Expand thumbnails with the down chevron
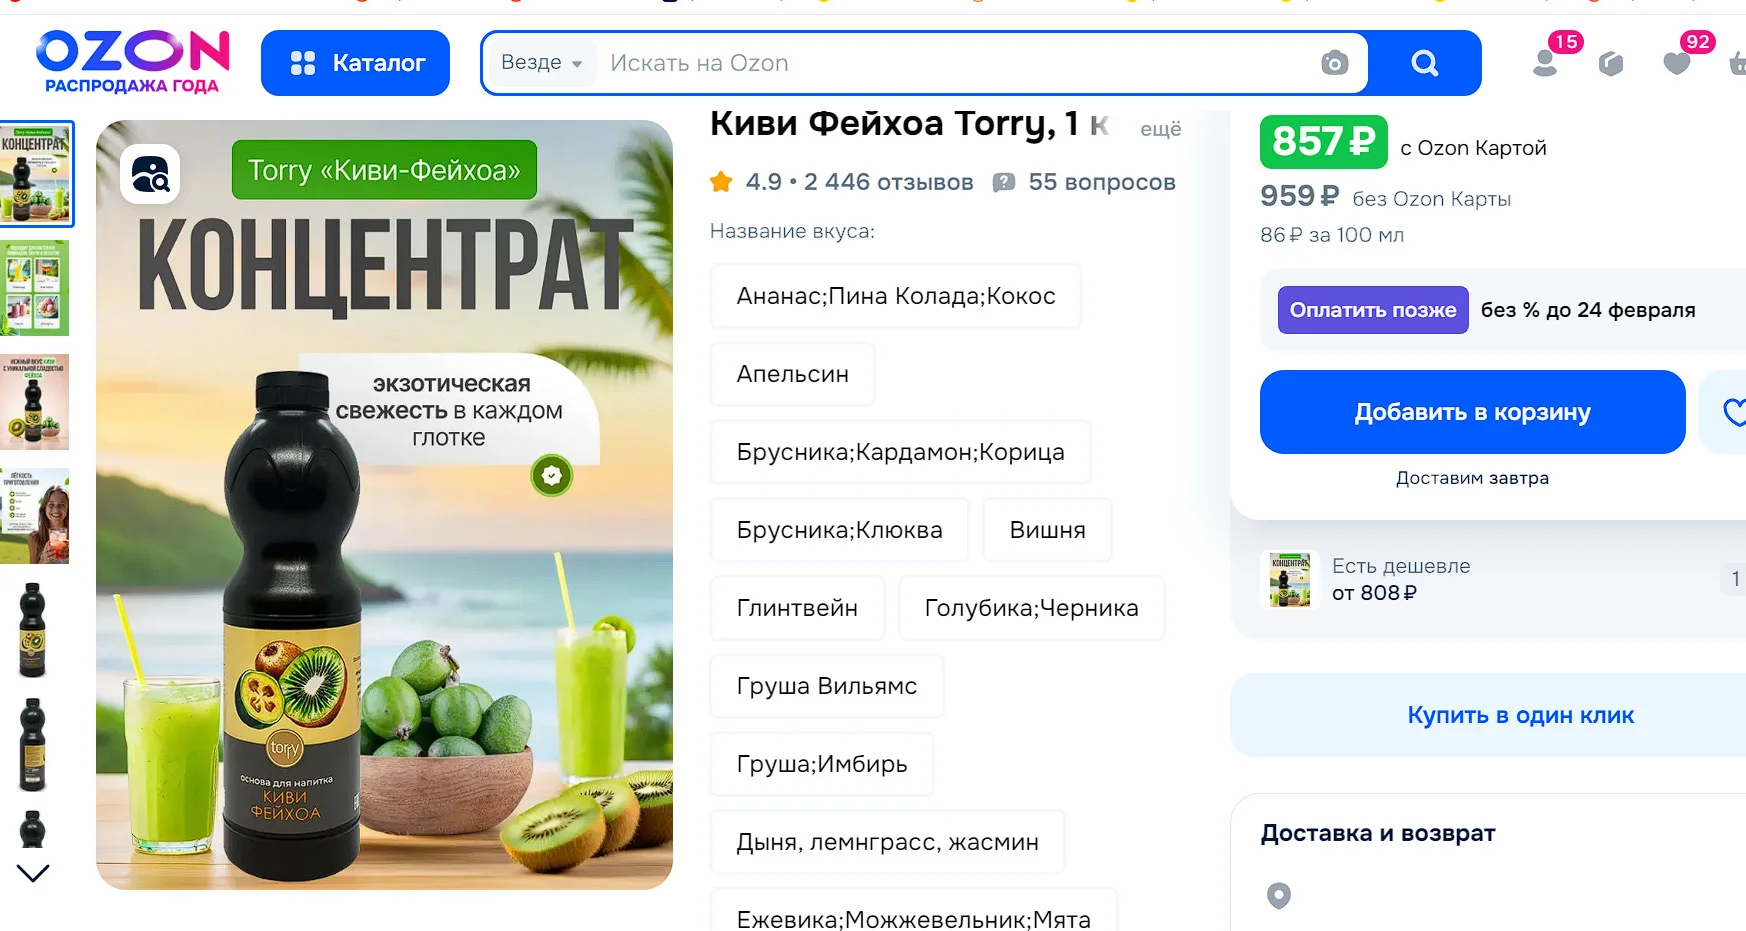Viewport: 1746px width, 931px height. [x=33, y=873]
